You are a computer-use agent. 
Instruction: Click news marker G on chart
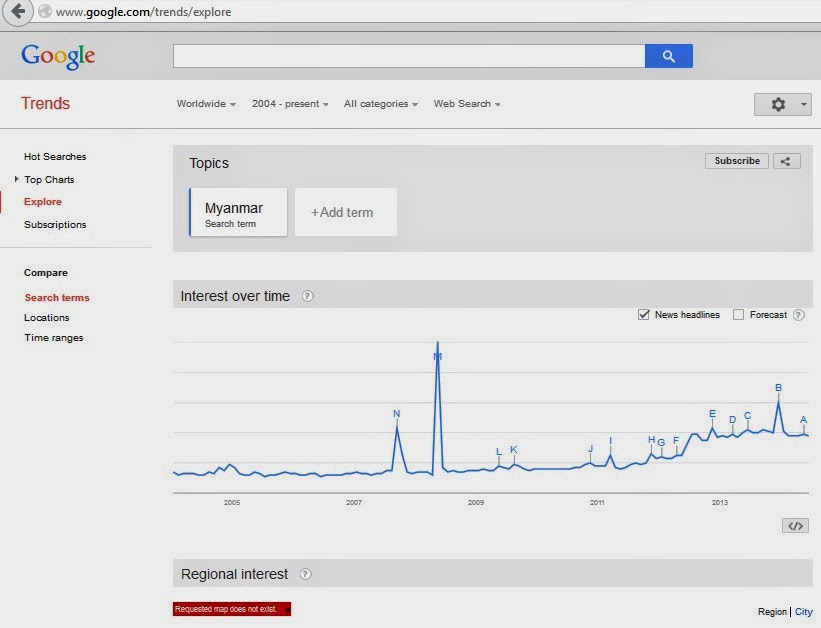point(661,443)
